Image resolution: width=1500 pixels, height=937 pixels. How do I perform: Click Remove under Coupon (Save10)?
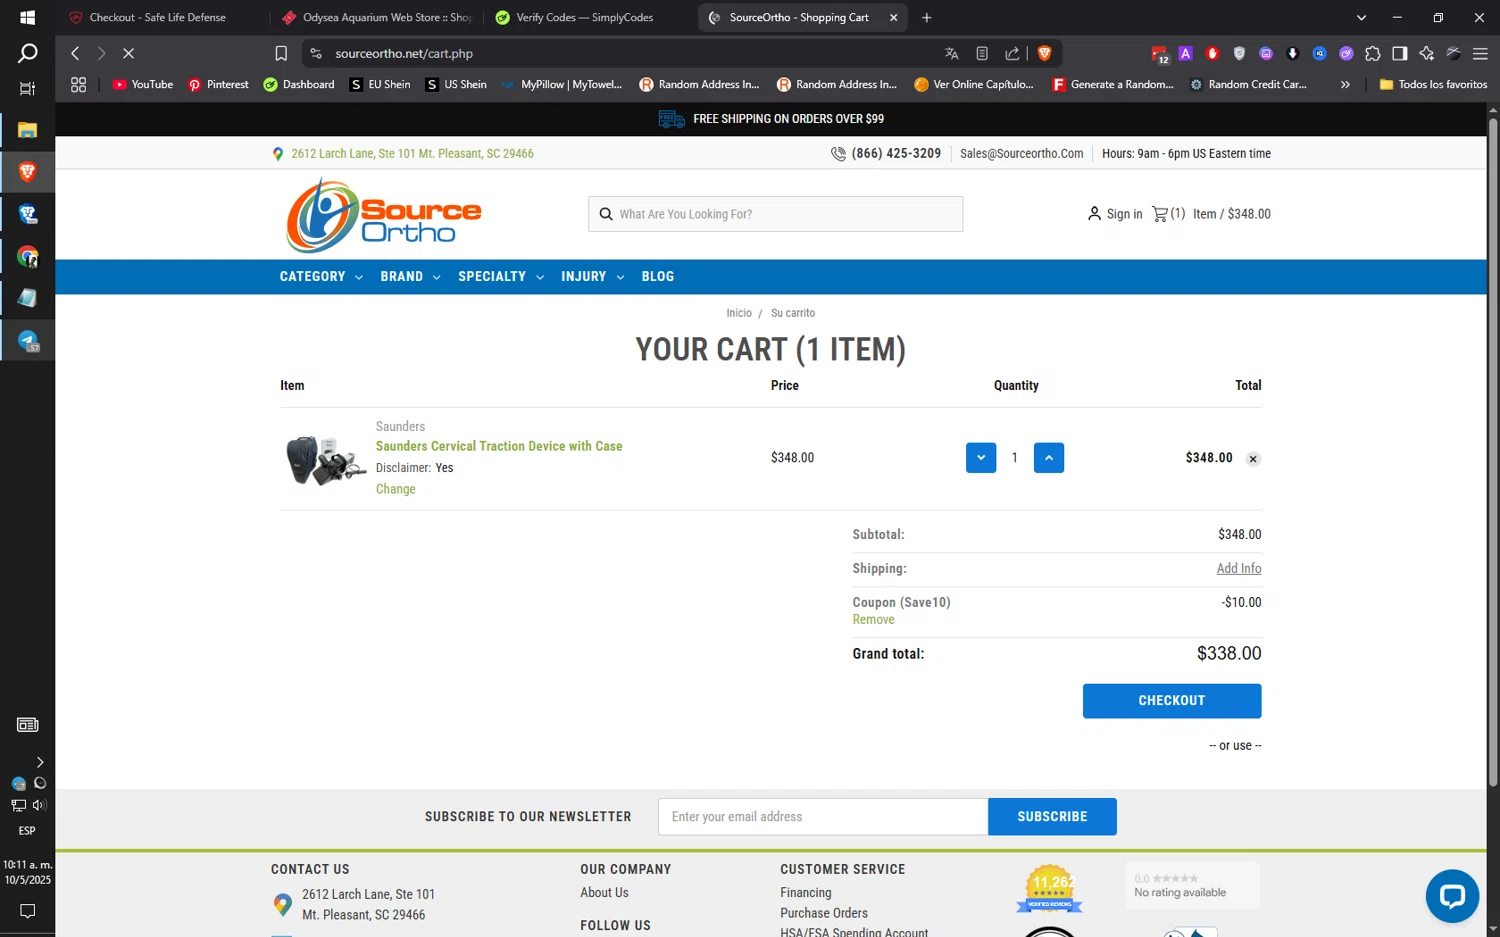pyautogui.click(x=873, y=620)
